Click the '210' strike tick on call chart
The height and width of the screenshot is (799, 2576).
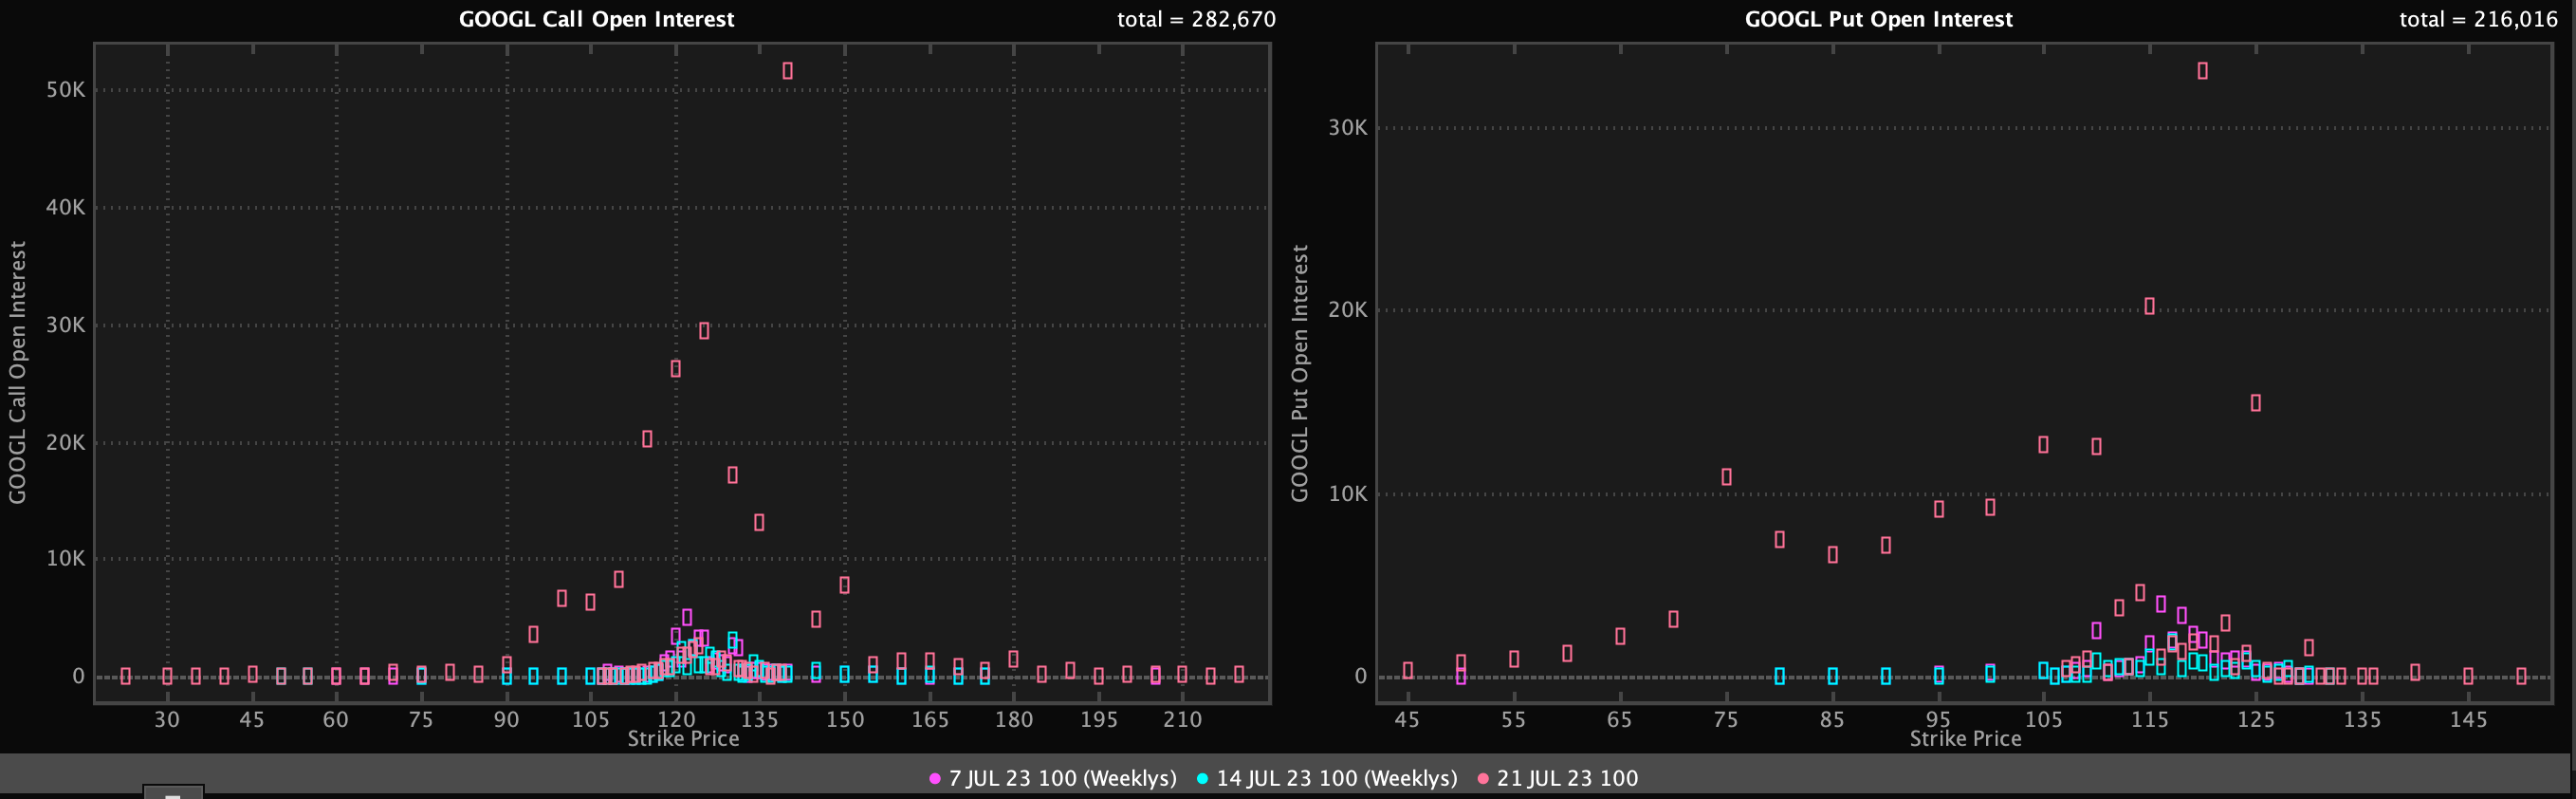1182,720
